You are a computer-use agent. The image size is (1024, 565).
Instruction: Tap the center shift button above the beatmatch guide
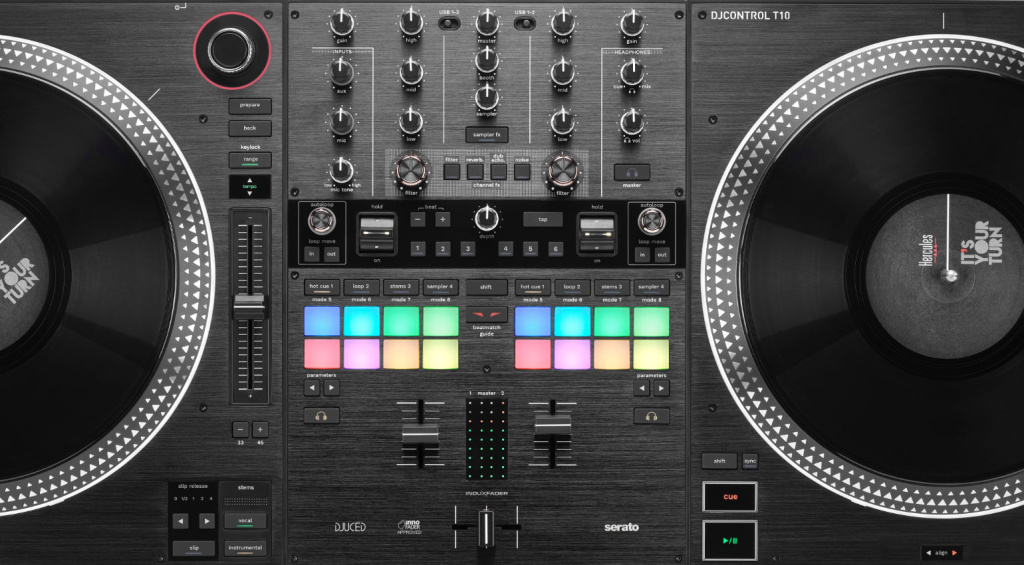(x=487, y=287)
